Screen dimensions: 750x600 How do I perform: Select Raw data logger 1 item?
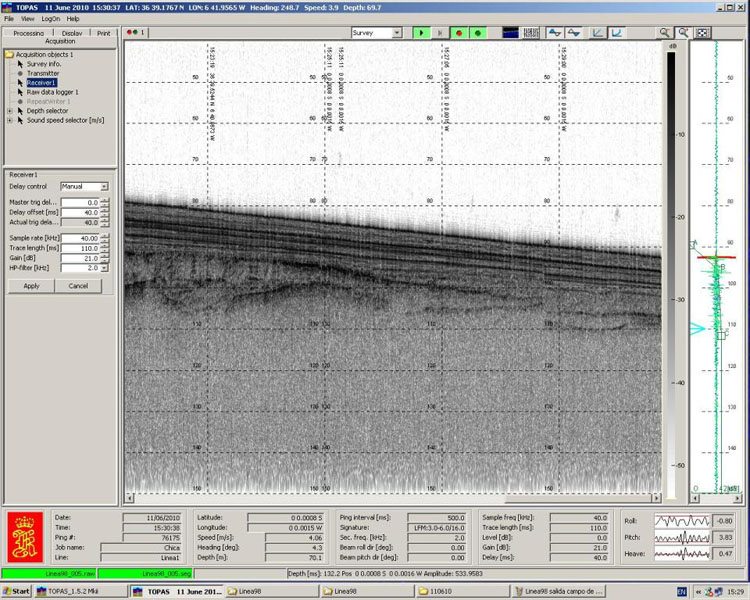coord(52,92)
